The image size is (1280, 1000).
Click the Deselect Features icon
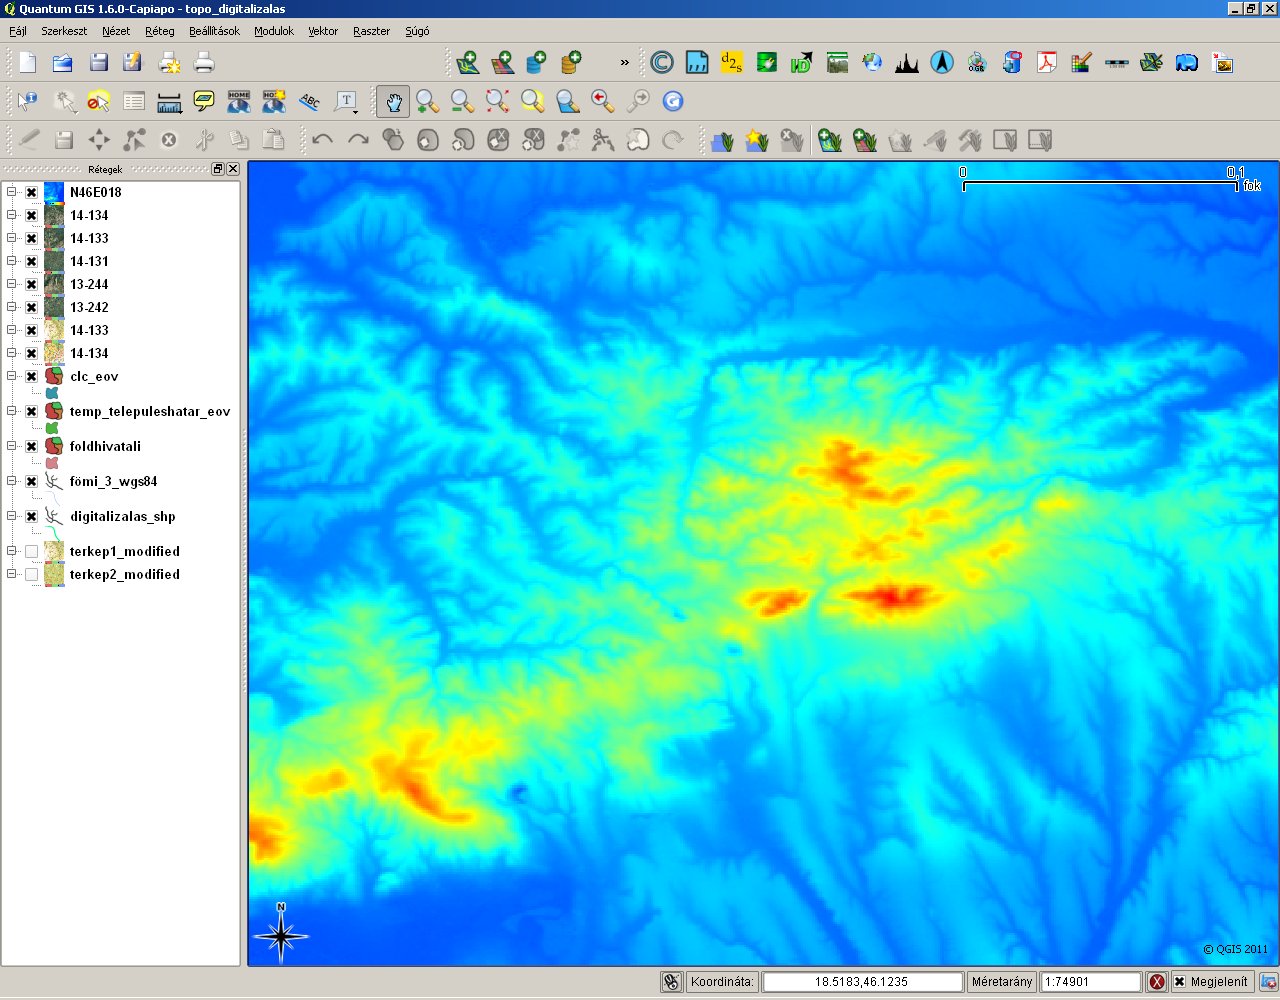(98, 101)
